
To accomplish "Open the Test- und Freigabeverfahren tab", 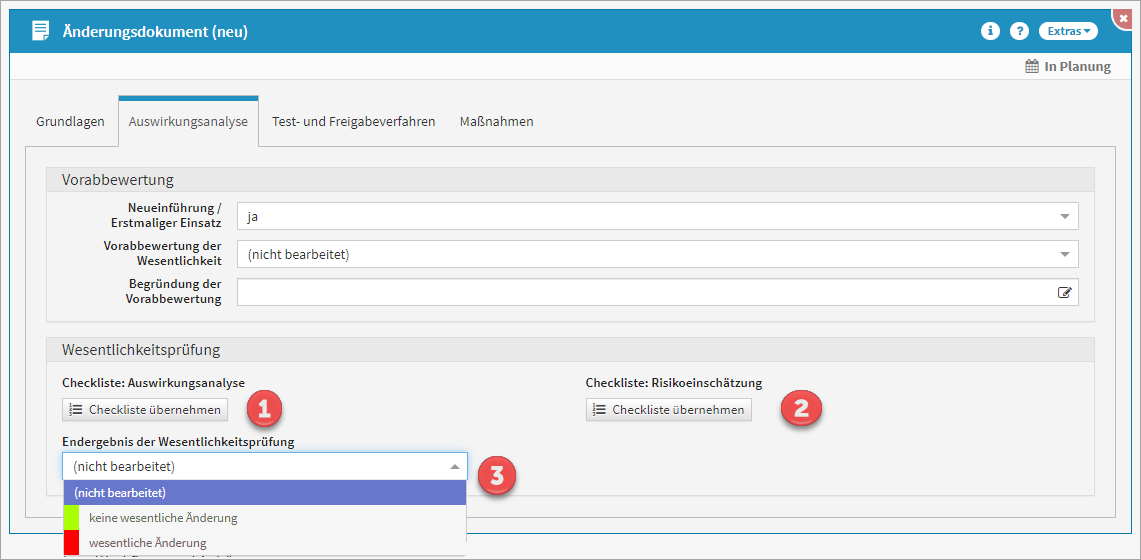I will [x=353, y=122].
